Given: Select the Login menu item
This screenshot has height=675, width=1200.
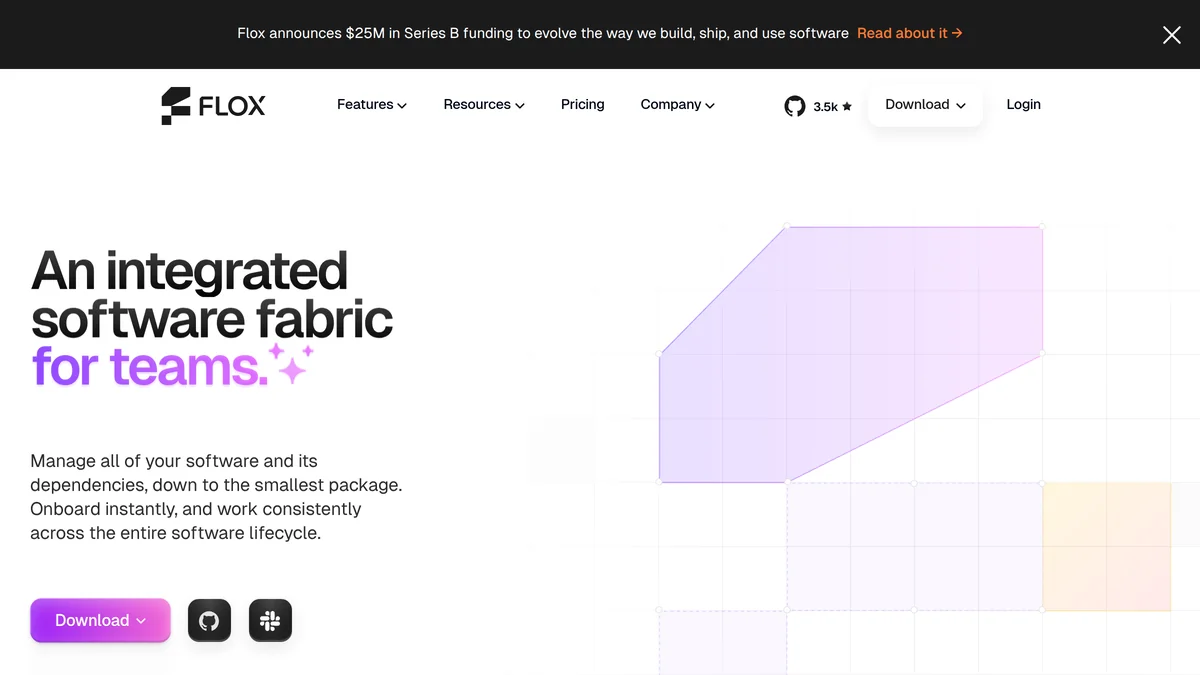Looking at the screenshot, I should (1023, 104).
